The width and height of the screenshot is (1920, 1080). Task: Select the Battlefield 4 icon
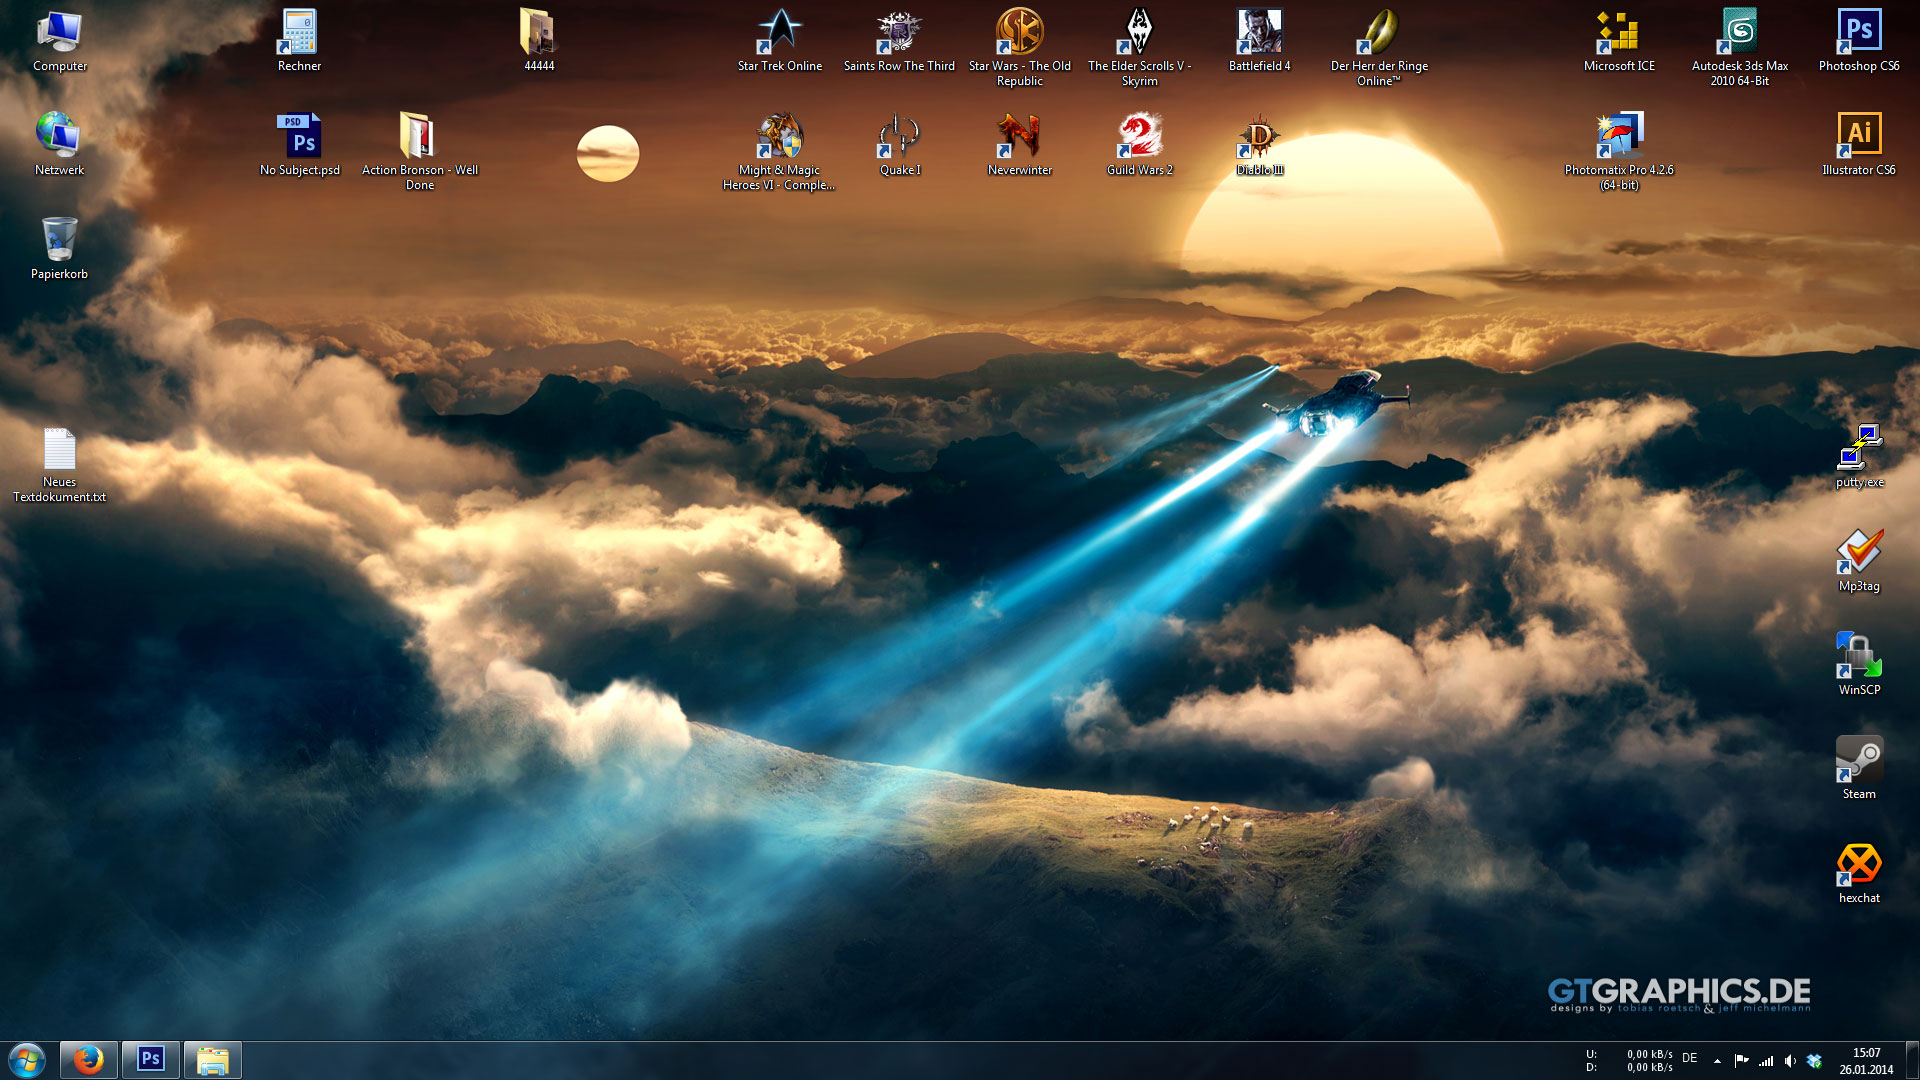pyautogui.click(x=1259, y=34)
